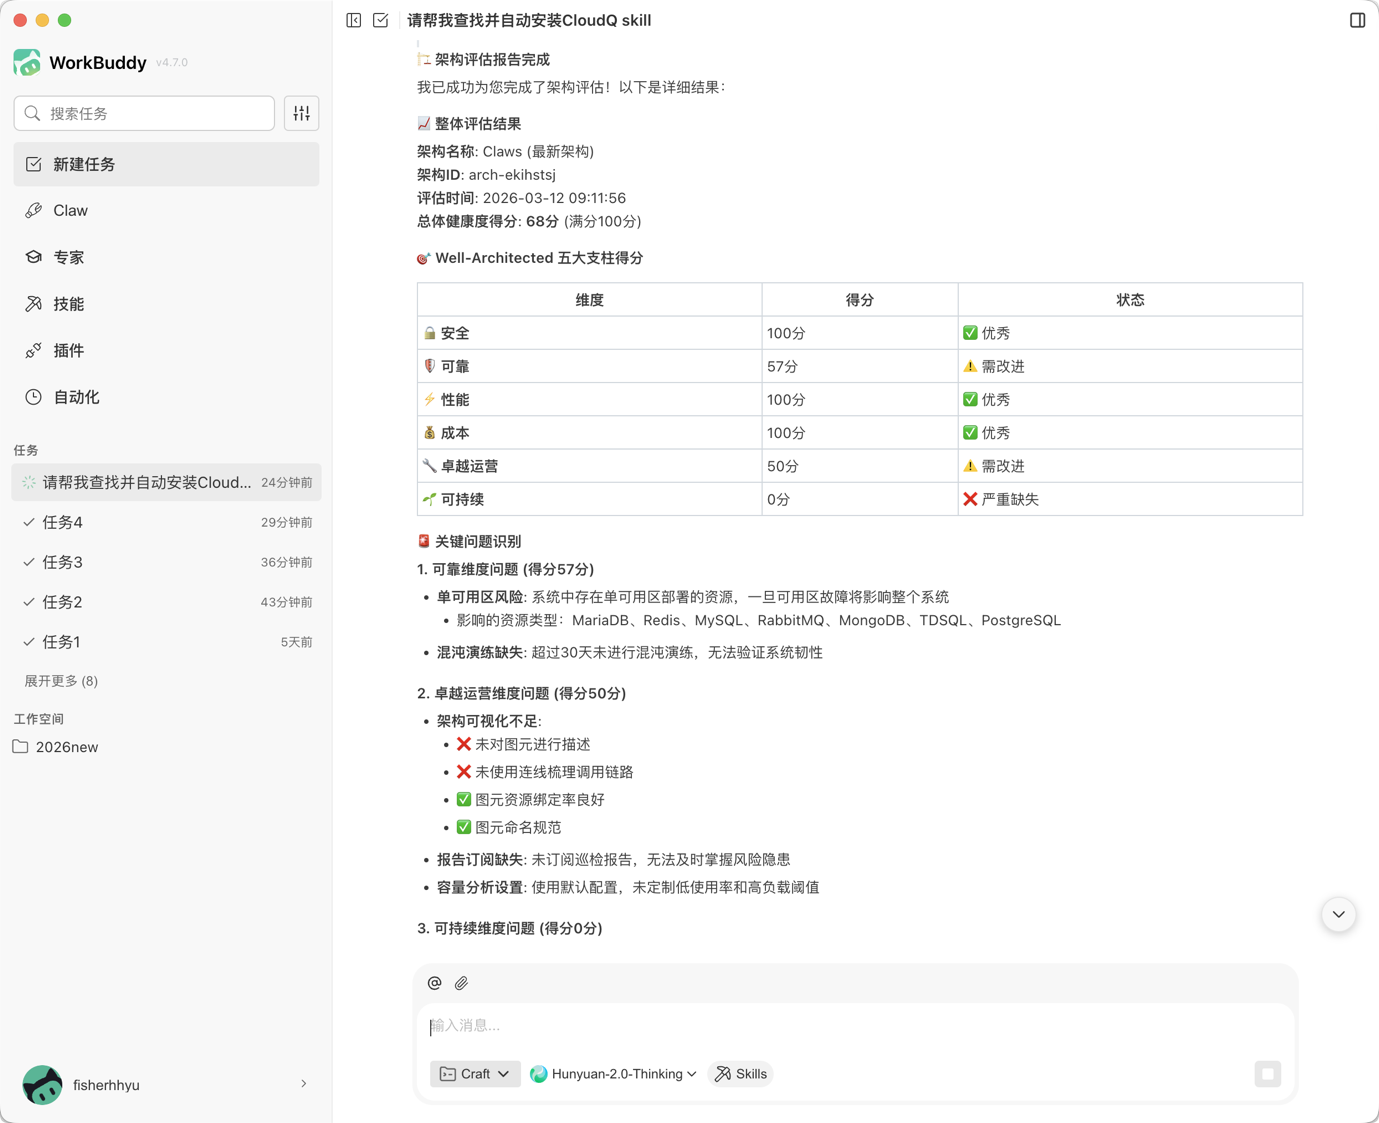Open 任务3 in the task list
Screen dimensions: 1379x1123
pyautogui.click(x=166, y=562)
